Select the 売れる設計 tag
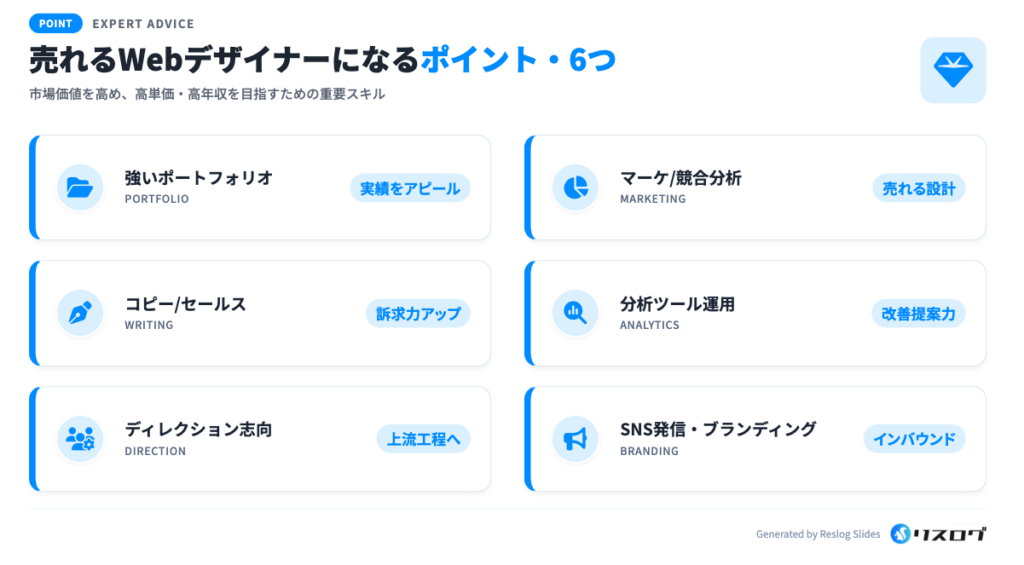Image resolution: width=1024 pixels, height=565 pixels. (x=918, y=188)
